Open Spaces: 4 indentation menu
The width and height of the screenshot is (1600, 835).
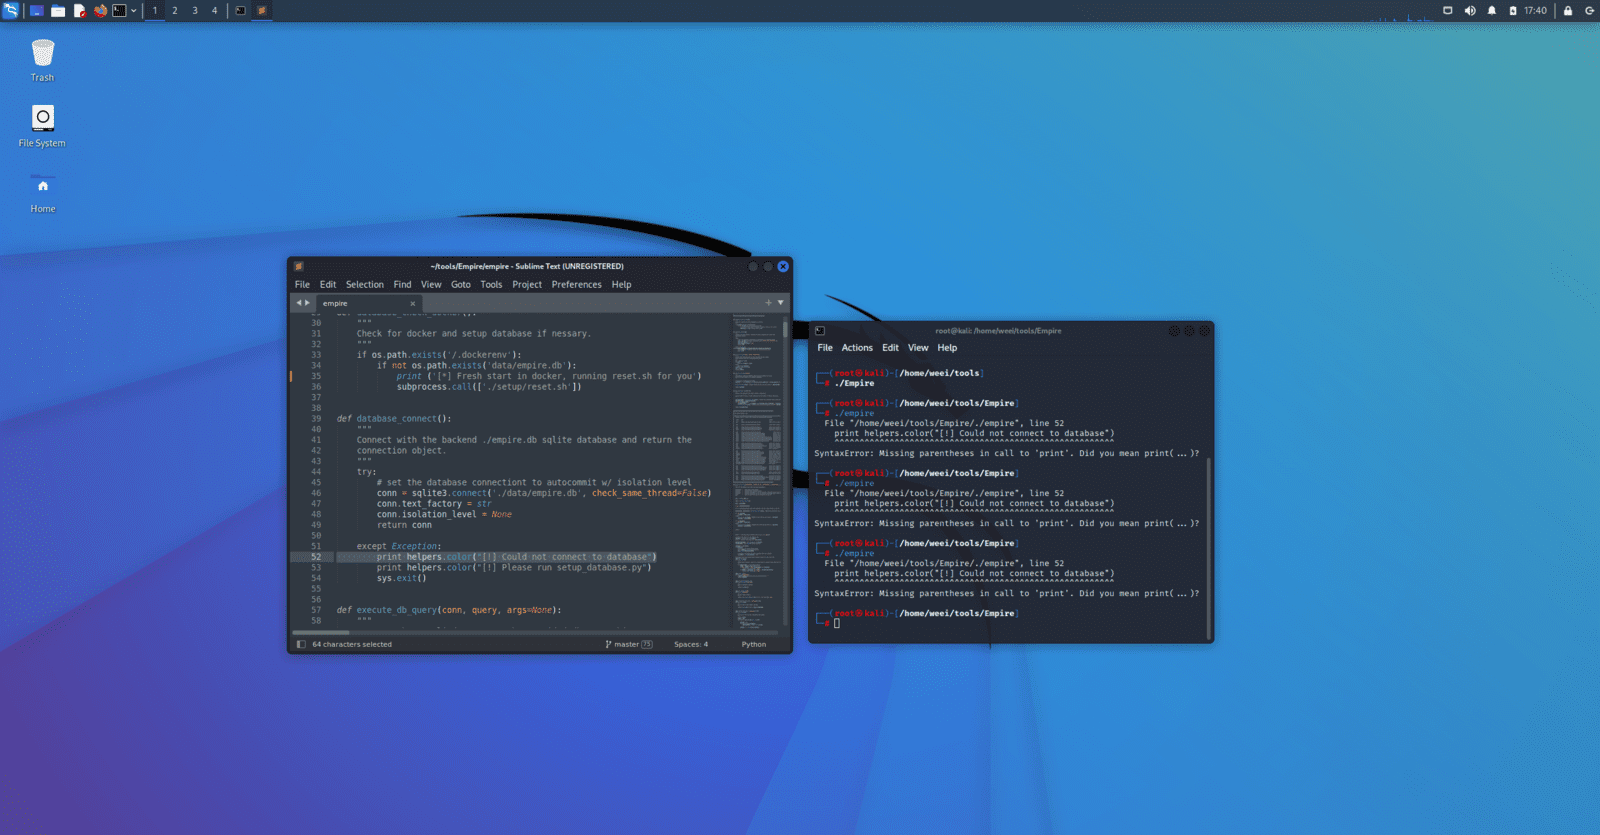(690, 644)
